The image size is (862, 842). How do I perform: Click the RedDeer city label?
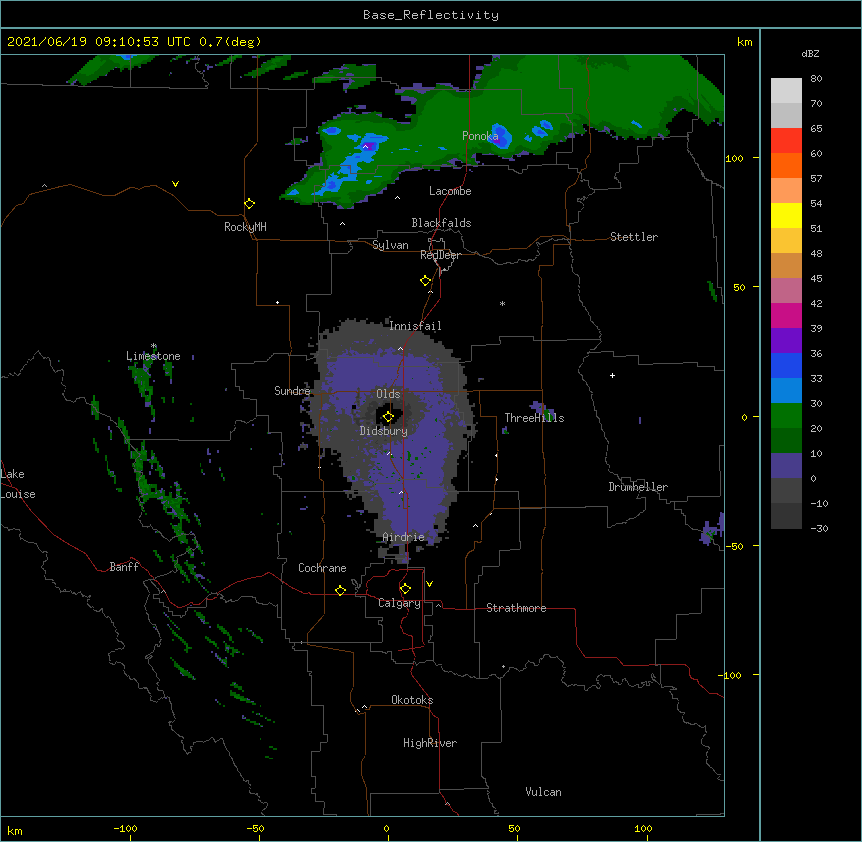coord(440,255)
